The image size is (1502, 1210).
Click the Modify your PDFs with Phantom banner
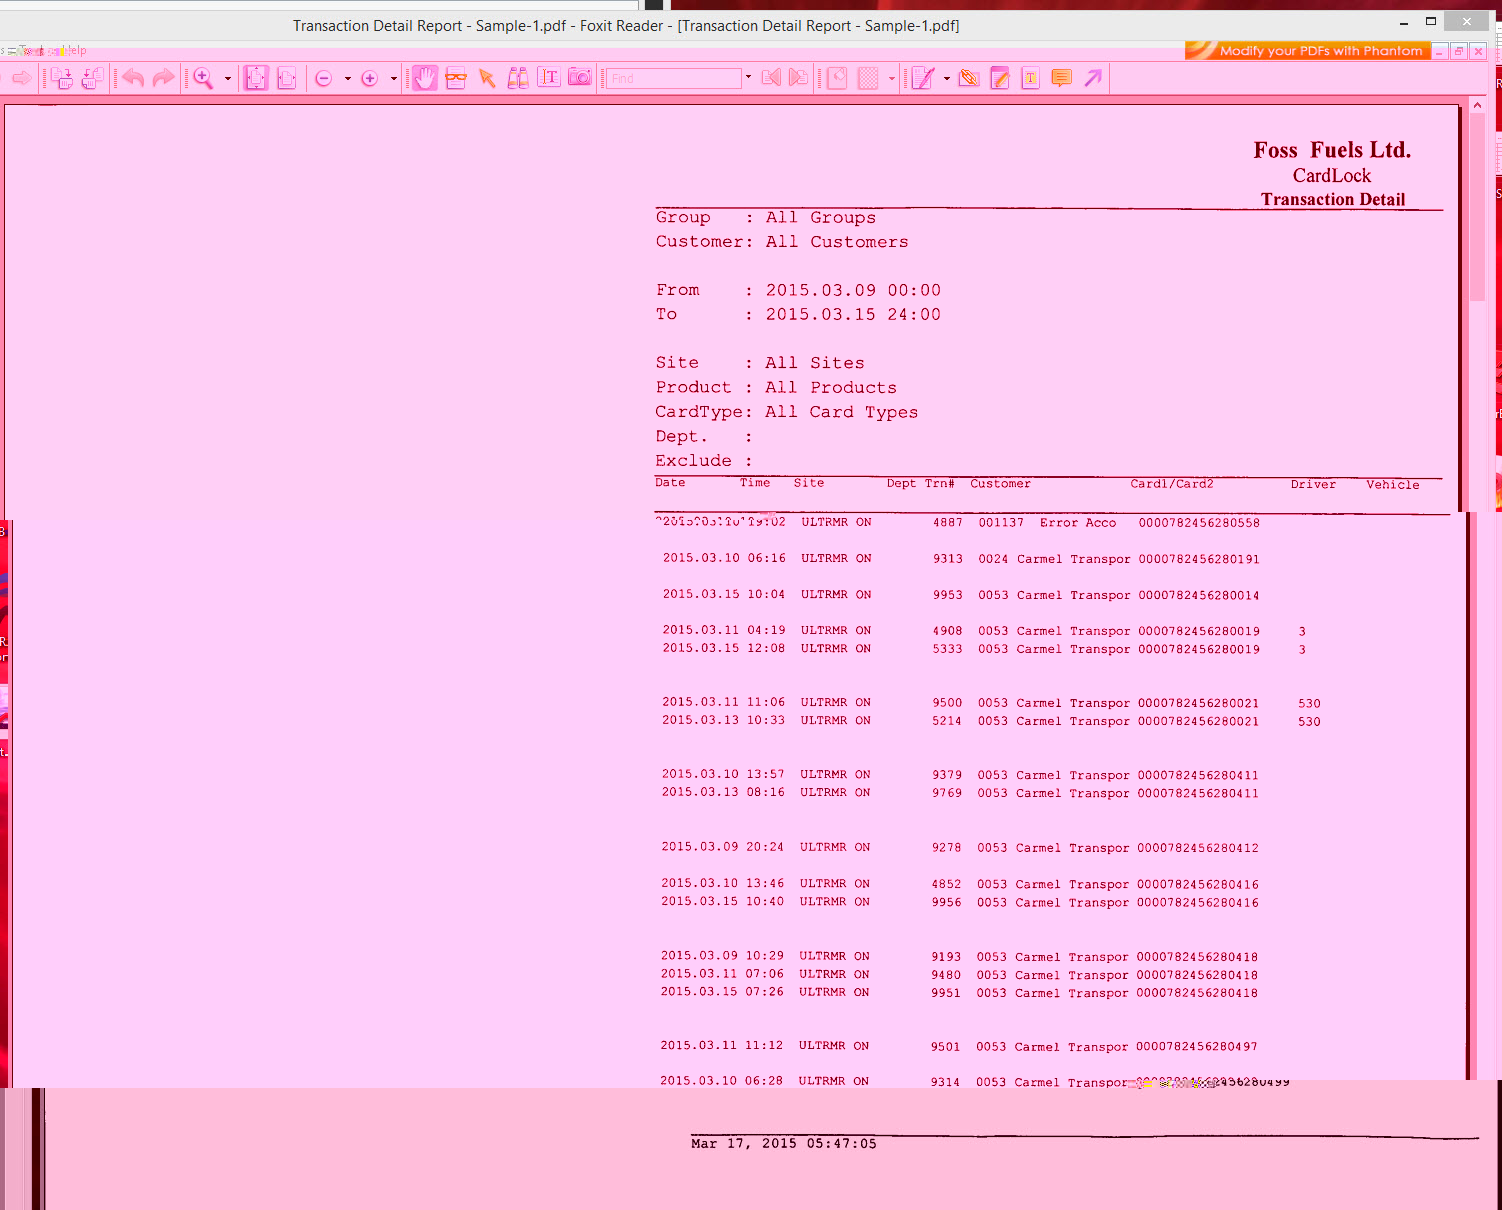1308,51
